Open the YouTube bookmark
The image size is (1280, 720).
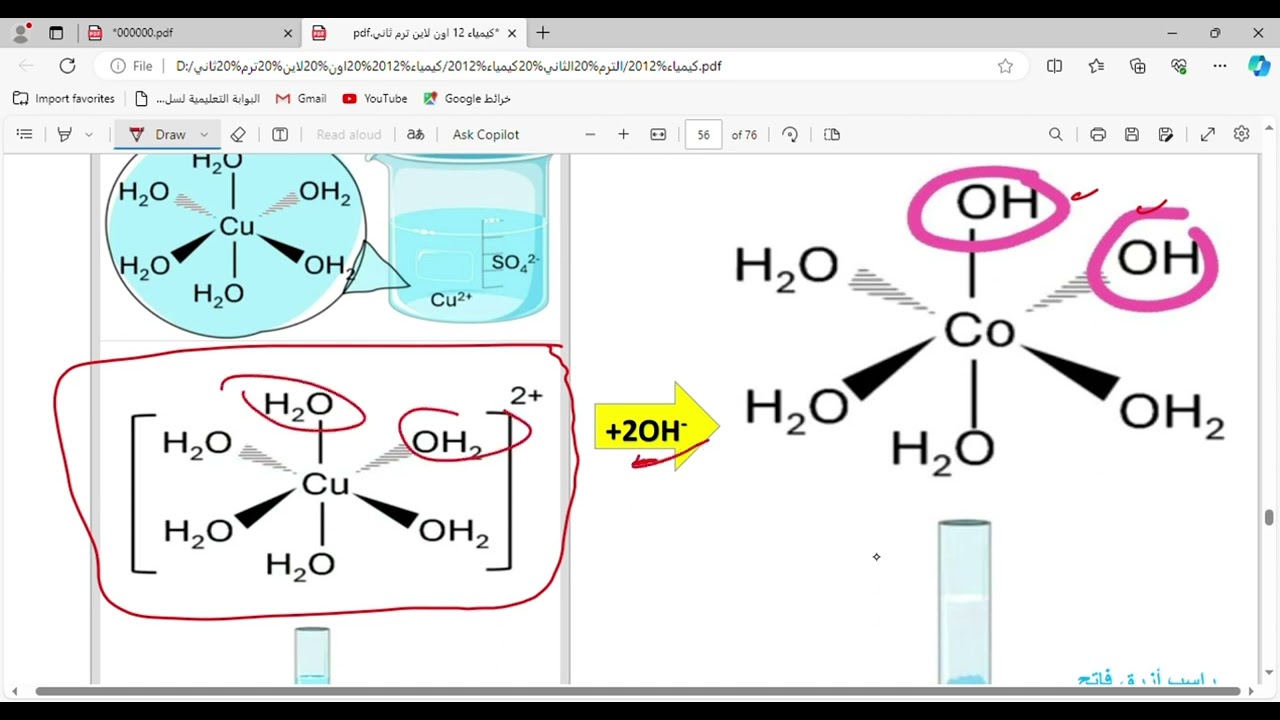[x=375, y=99]
